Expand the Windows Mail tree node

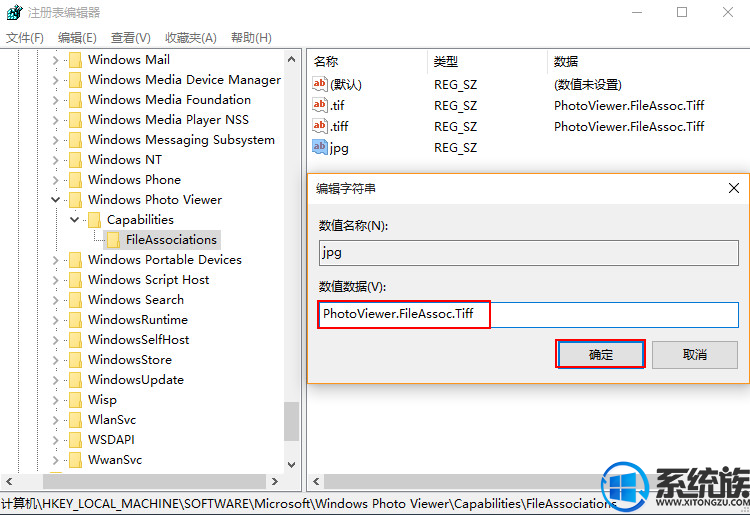coord(55,60)
